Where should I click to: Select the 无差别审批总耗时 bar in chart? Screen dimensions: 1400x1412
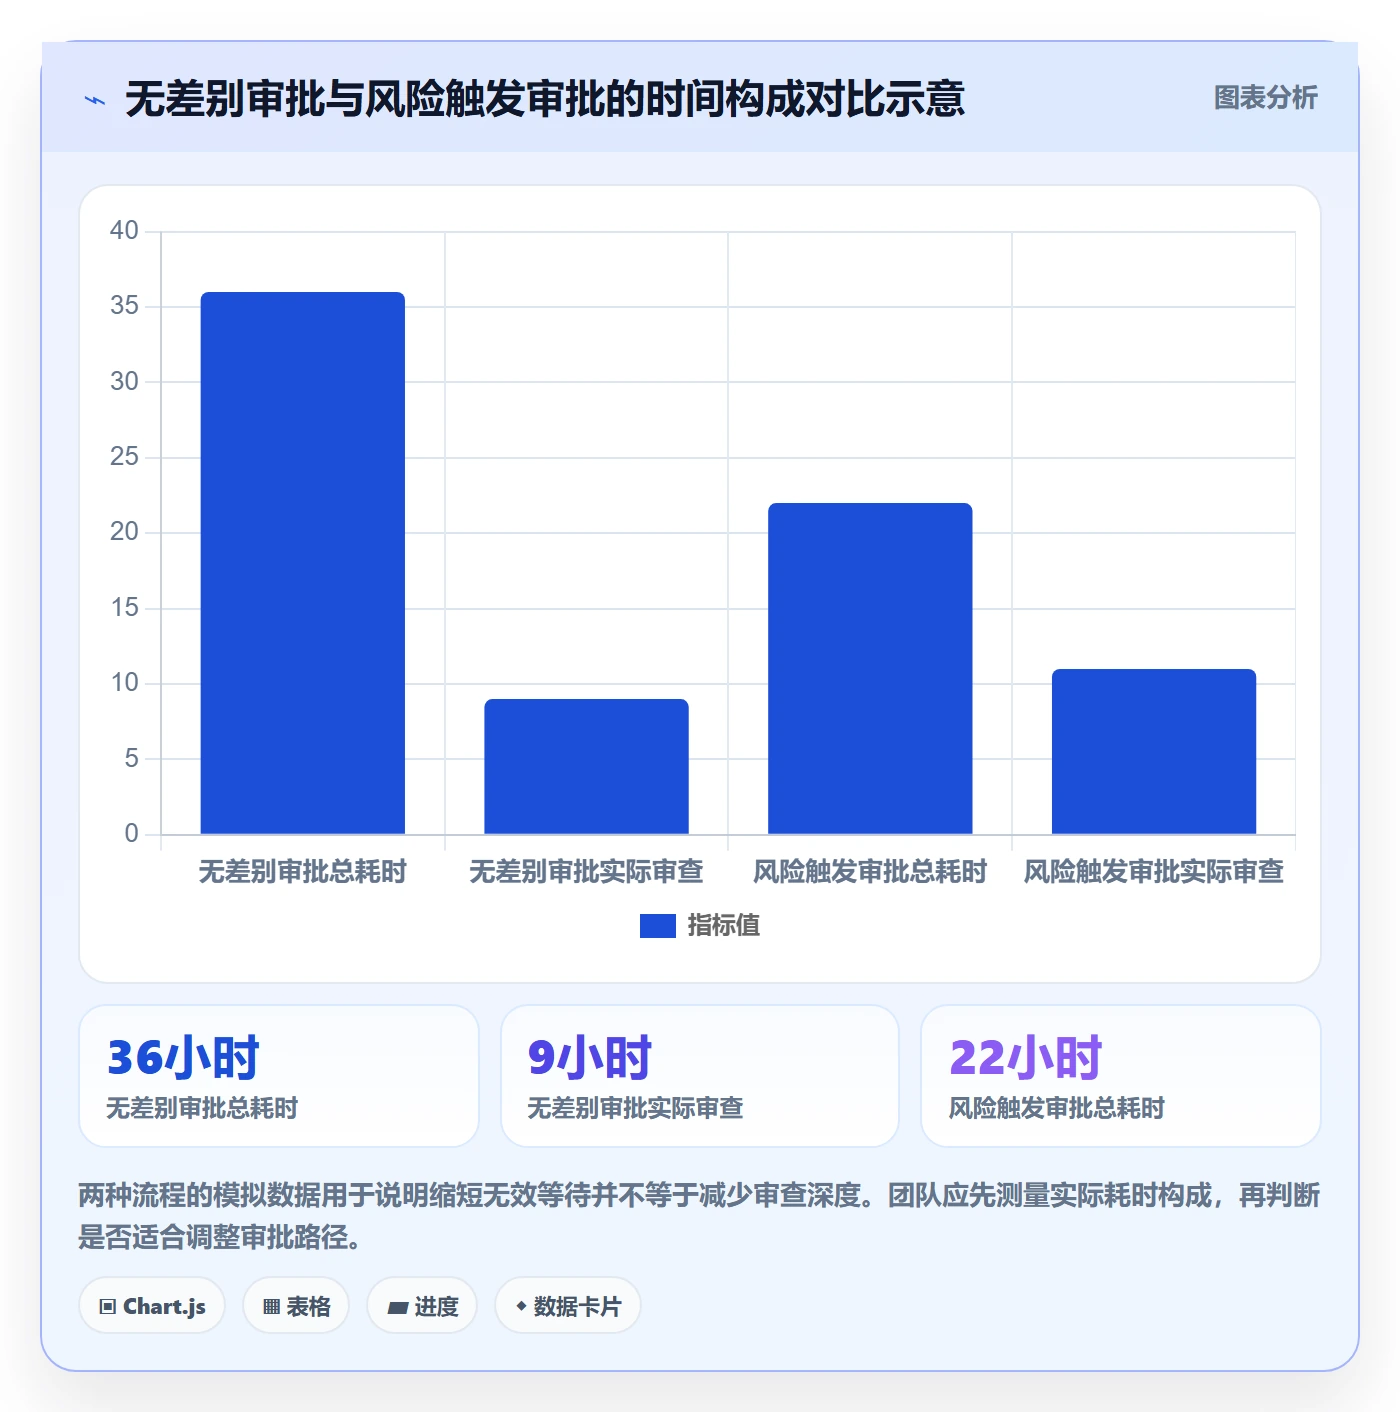point(303,563)
